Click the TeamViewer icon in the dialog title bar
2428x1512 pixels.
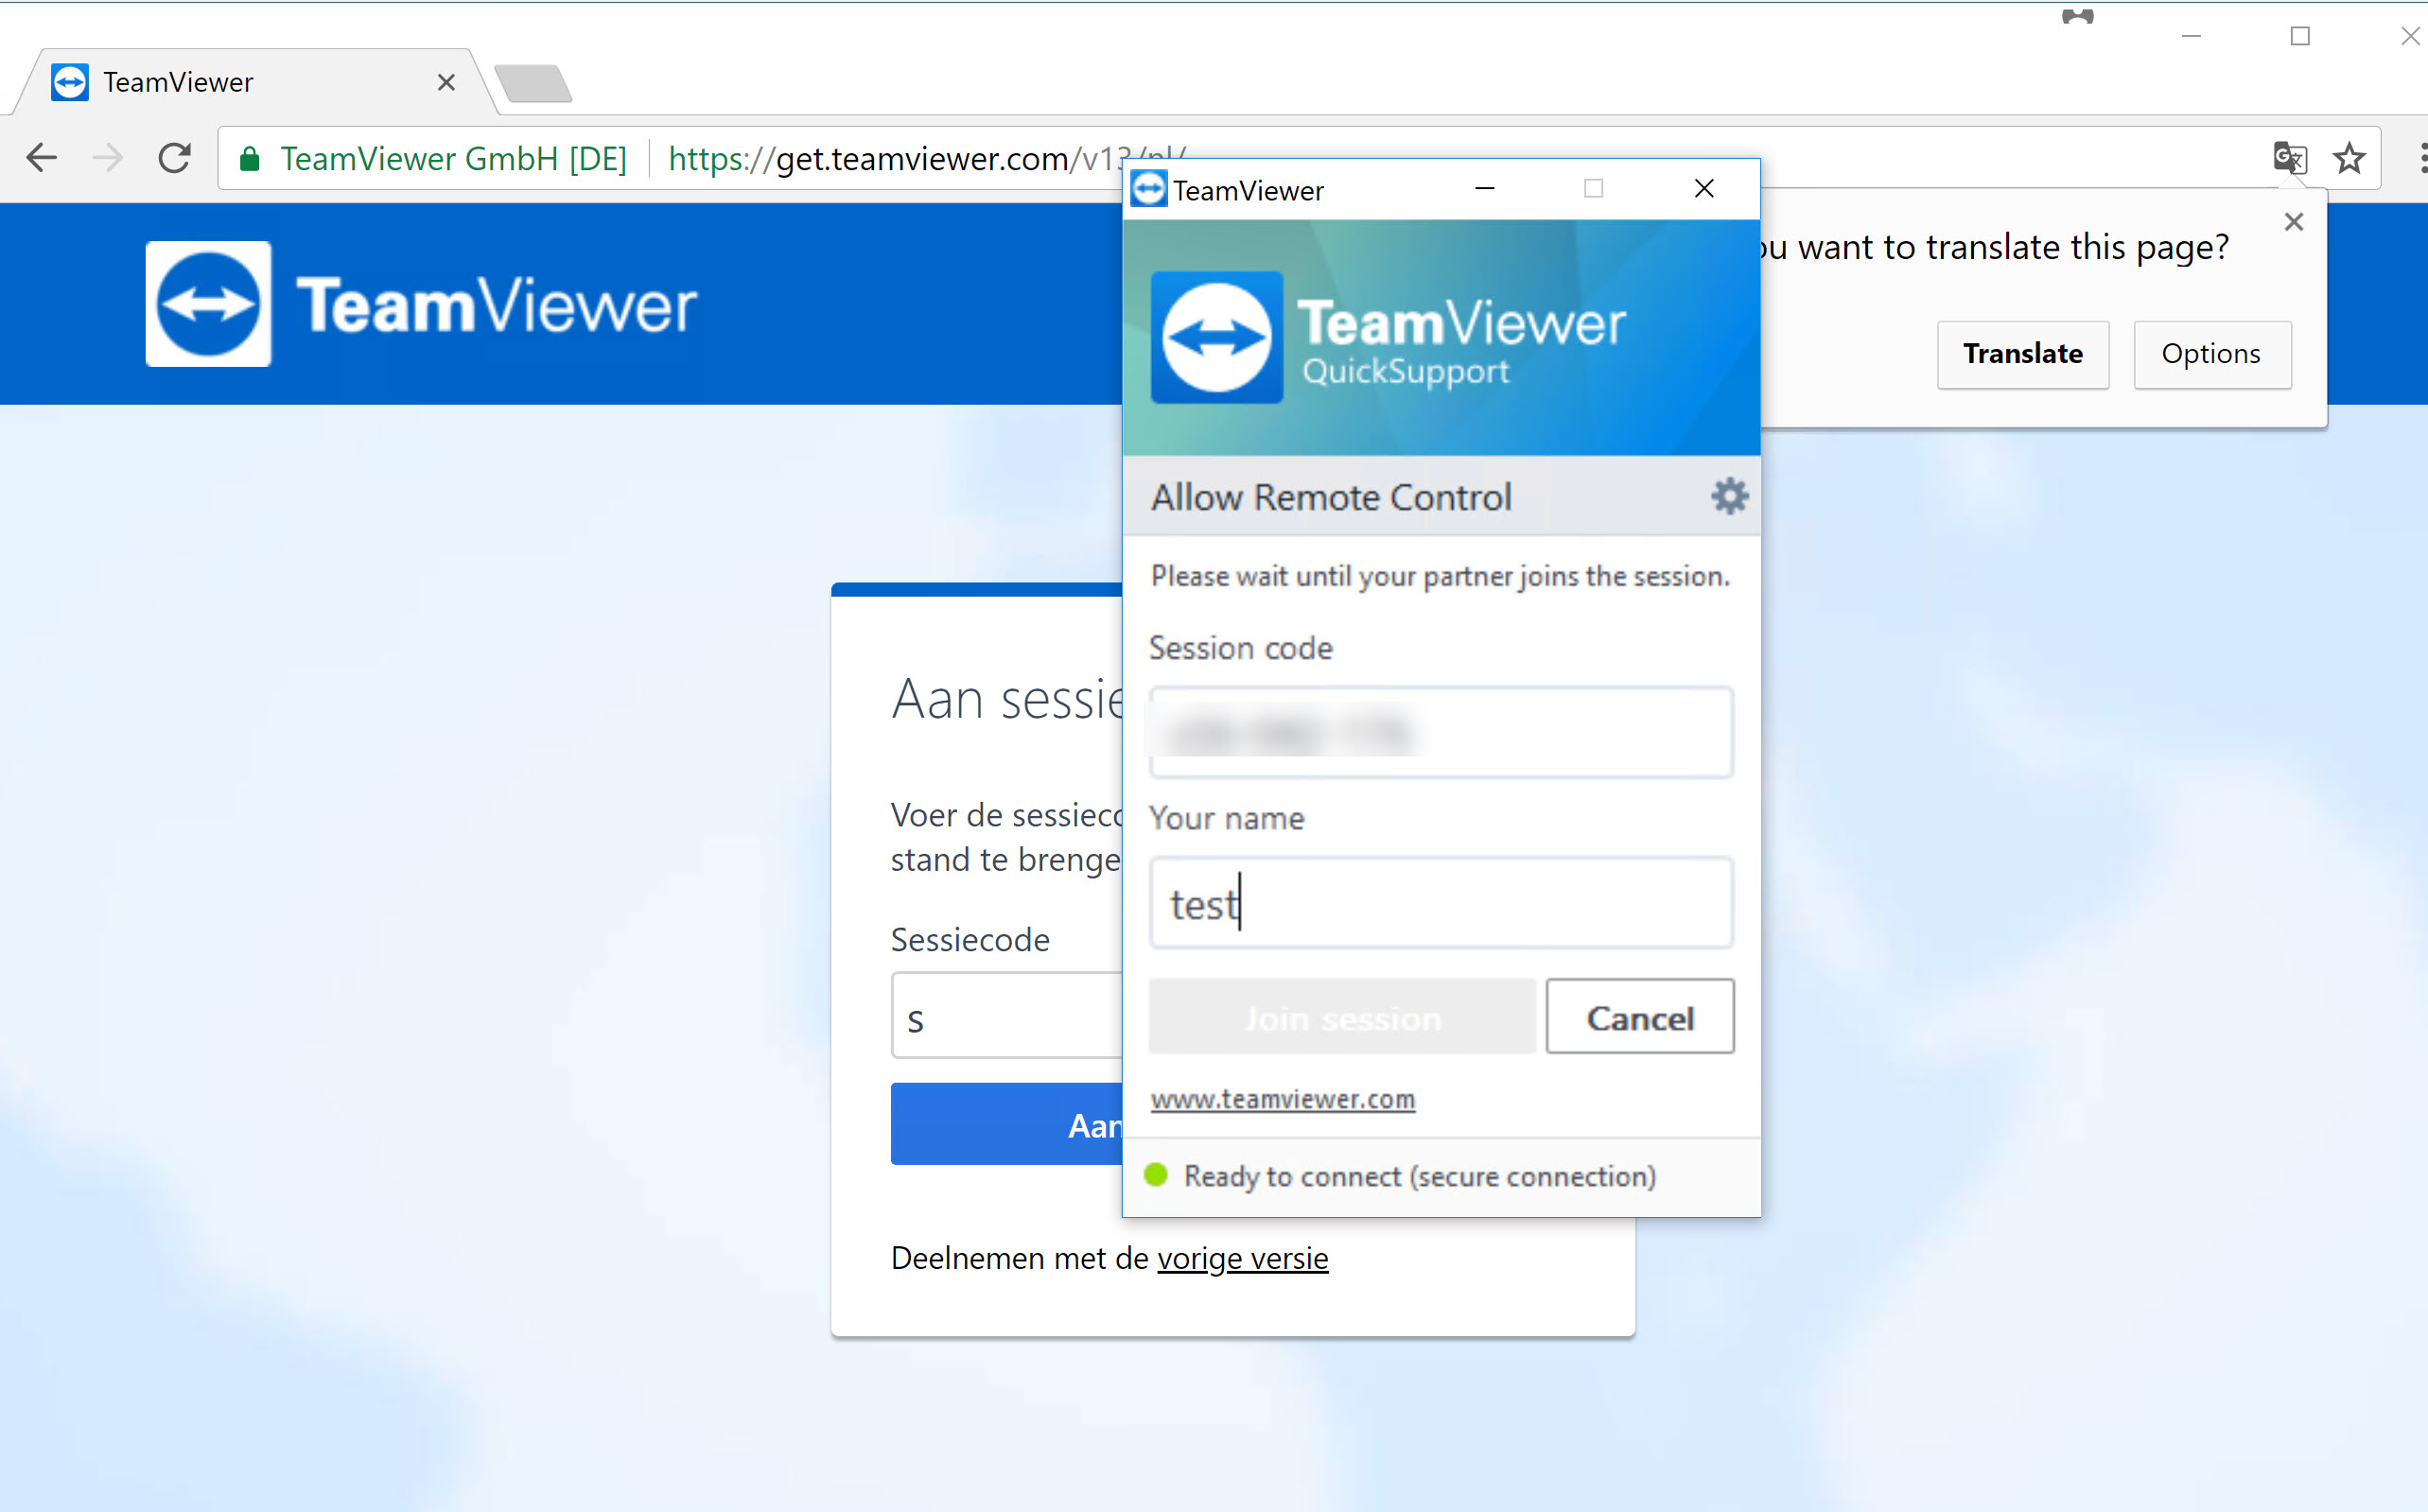(1148, 189)
